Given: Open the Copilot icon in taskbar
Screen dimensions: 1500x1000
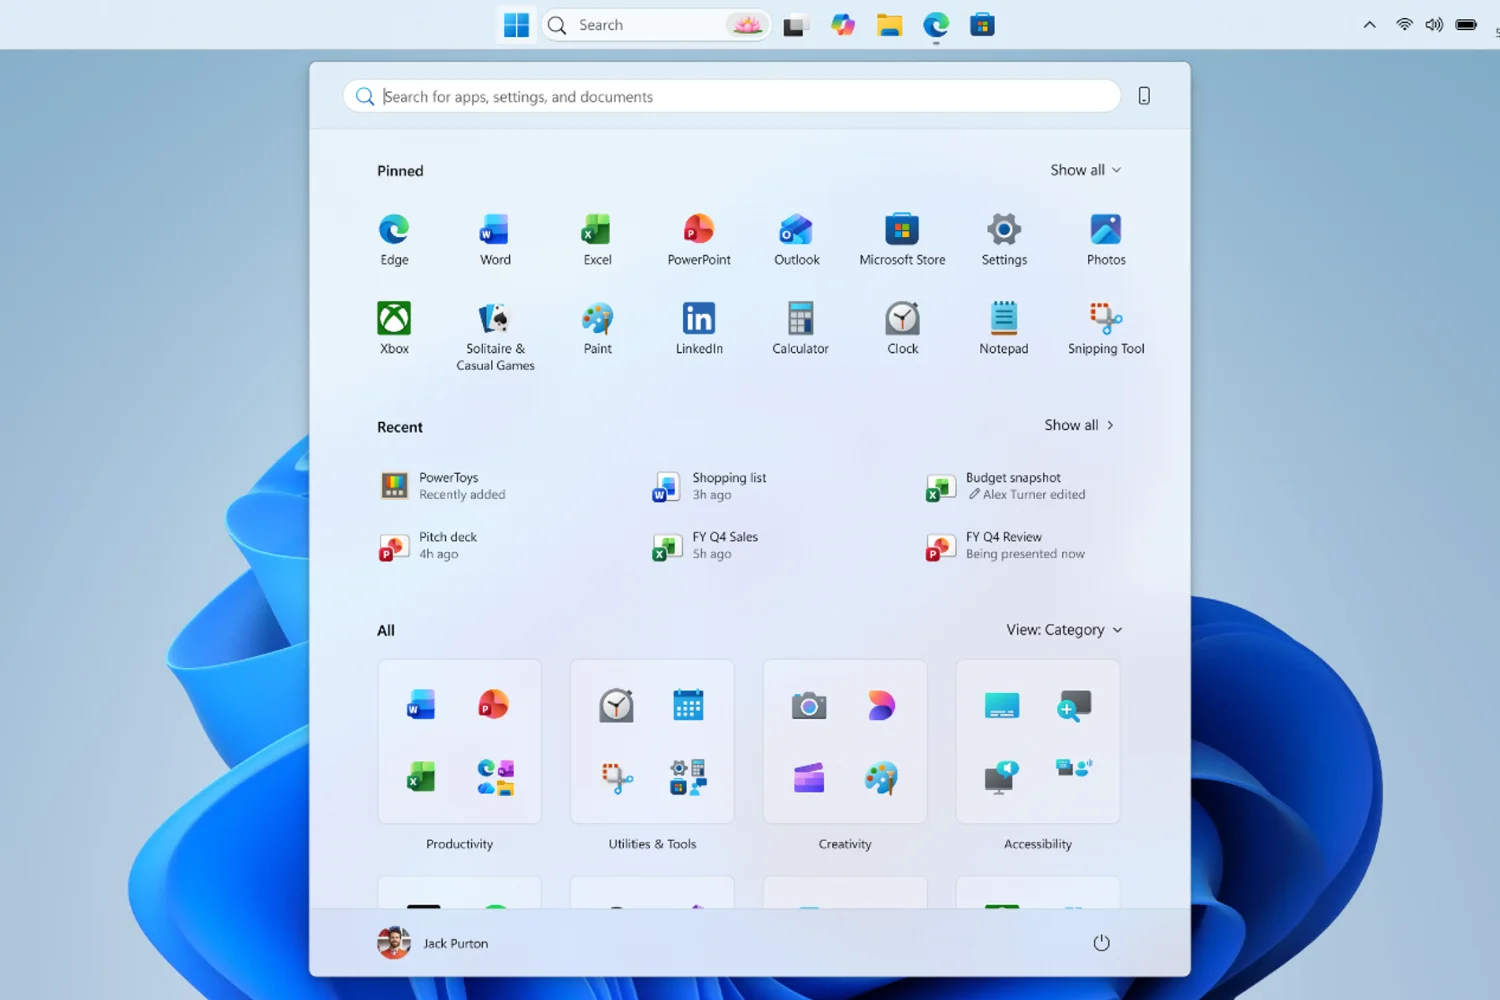Looking at the screenshot, I should [843, 25].
